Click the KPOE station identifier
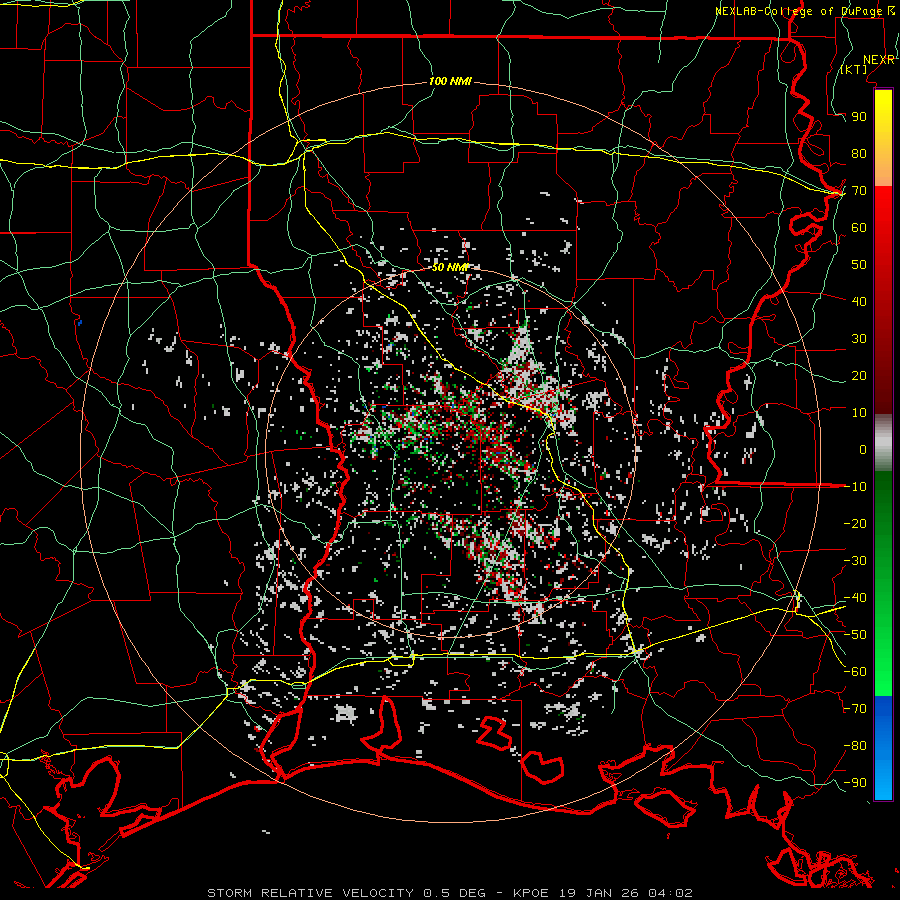The height and width of the screenshot is (900, 900). point(534,893)
